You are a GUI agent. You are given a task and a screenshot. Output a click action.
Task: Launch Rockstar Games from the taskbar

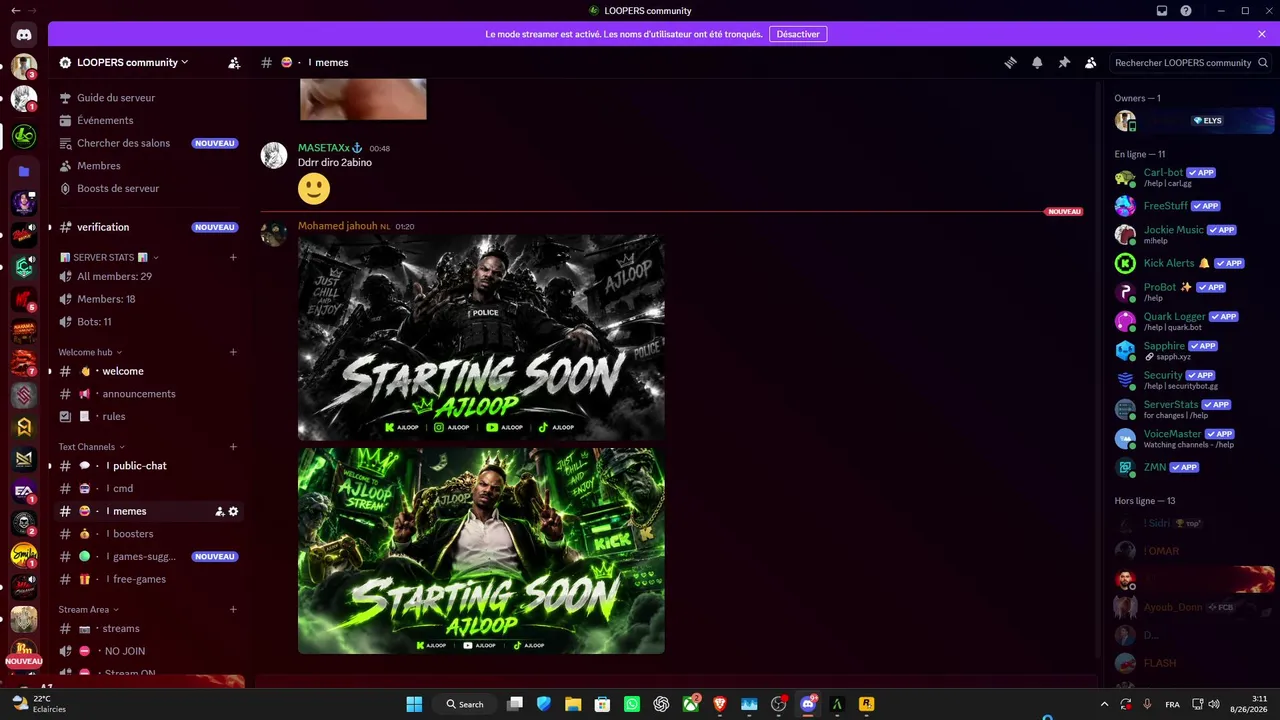pos(867,704)
